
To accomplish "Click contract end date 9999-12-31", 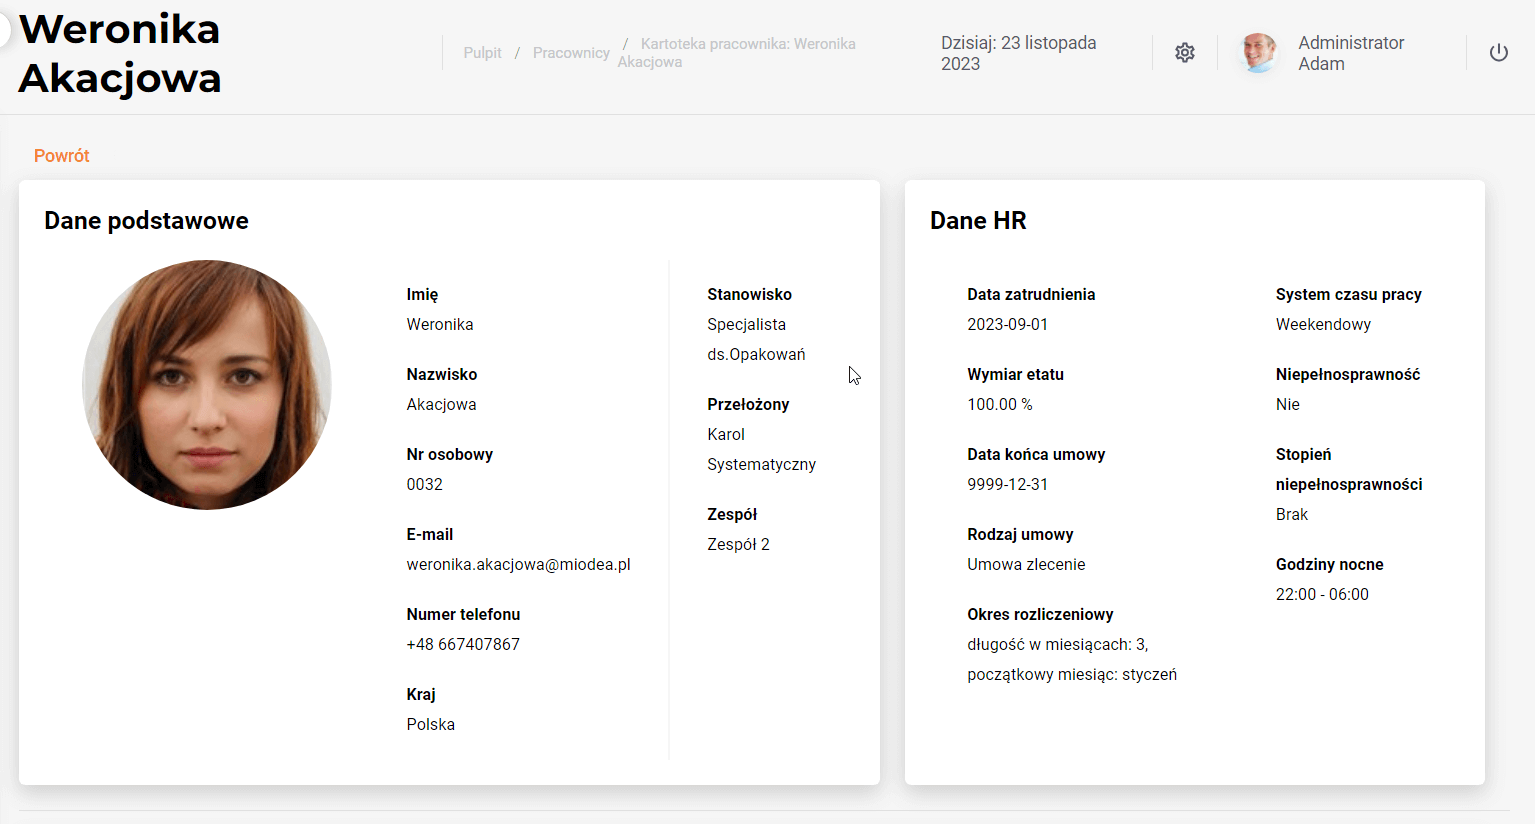I will (1007, 484).
